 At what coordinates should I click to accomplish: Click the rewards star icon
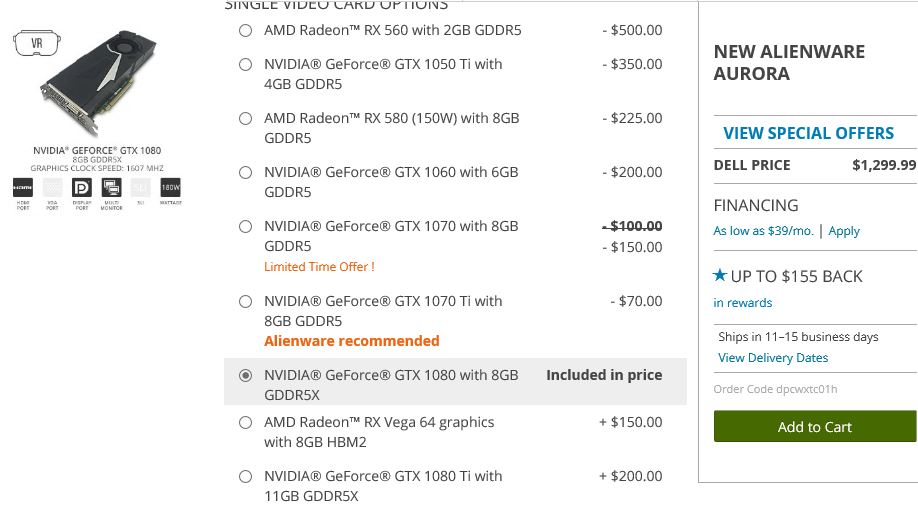pyautogui.click(x=720, y=275)
